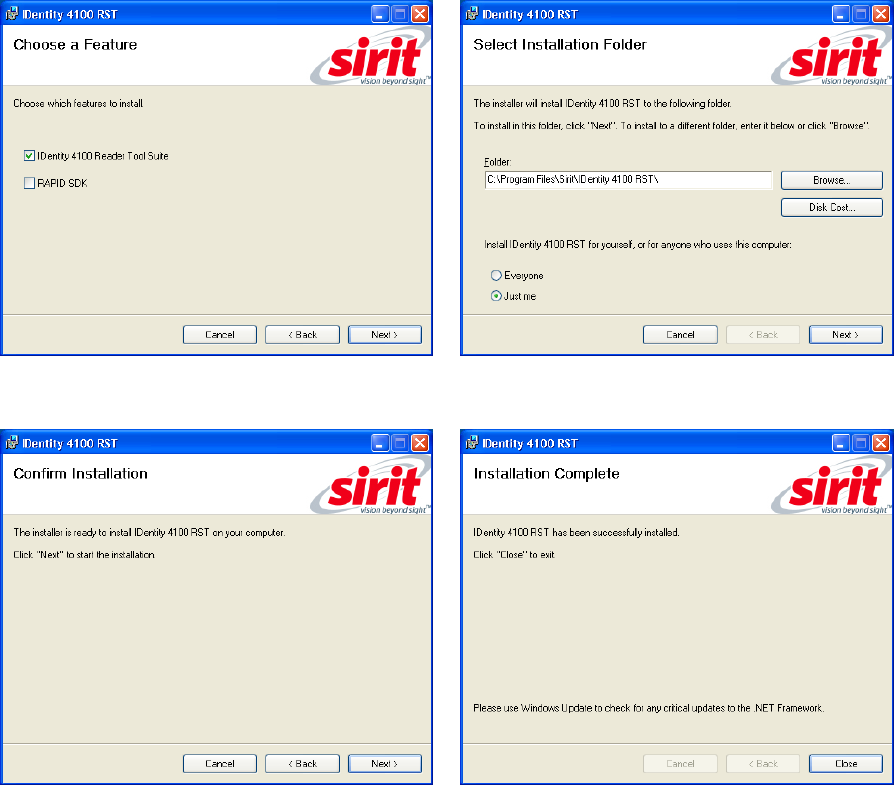Minimize the Confirm Installation window
Viewport: 894px width, 785px height.
tap(380, 442)
